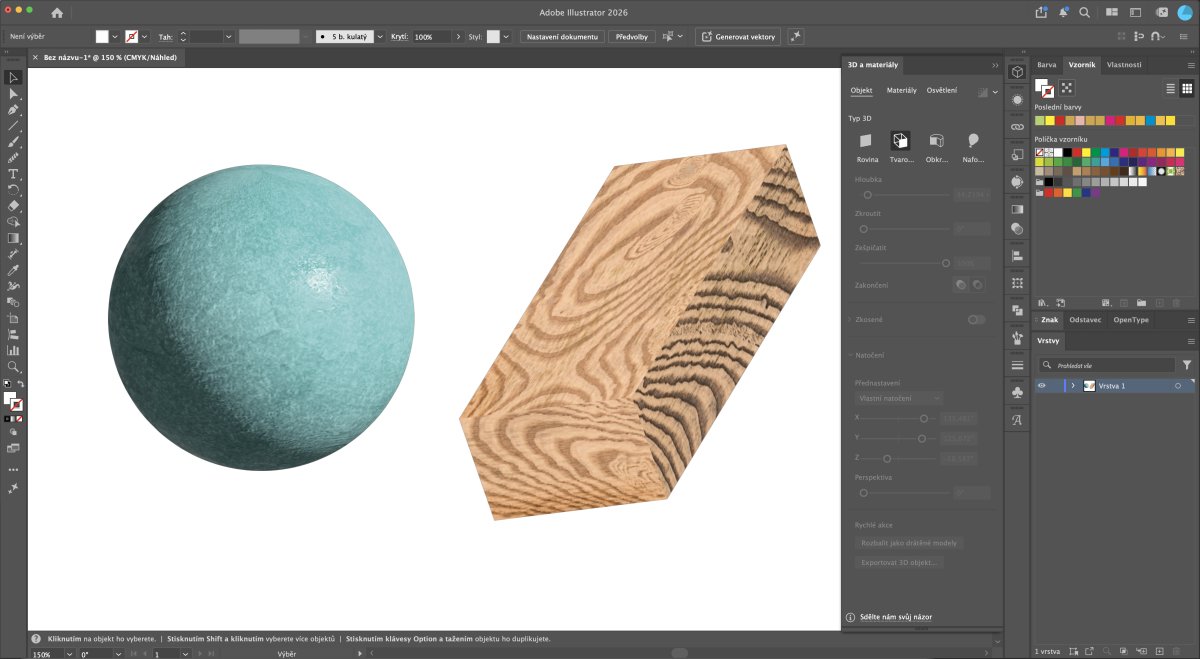The width and height of the screenshot is (1200, 659).
Task: Click Krytí opacity 100% field
Action: [x=431, y=36]
